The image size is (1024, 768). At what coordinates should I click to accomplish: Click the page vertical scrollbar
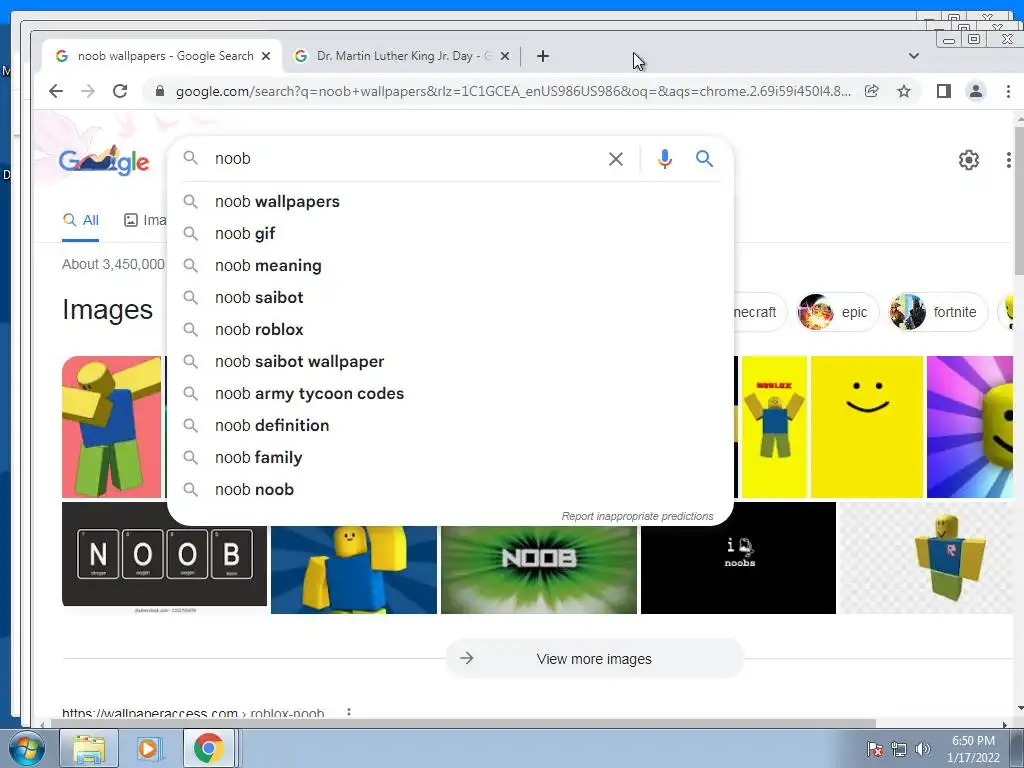click(x=1019, y=202)
